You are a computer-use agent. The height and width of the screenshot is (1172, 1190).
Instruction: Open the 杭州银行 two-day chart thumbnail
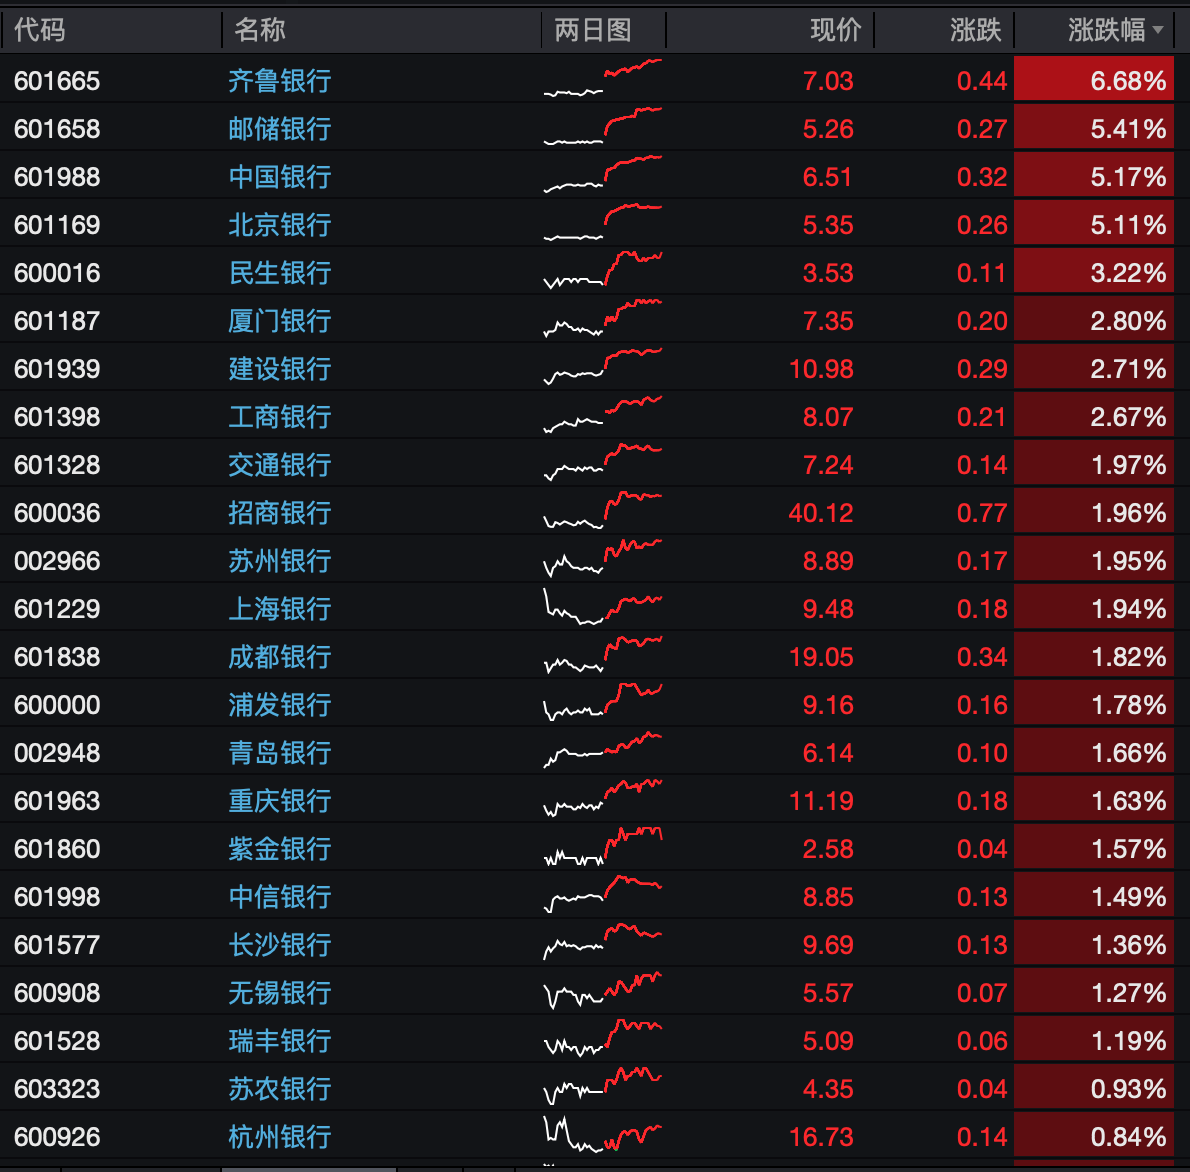coord(603,1135)
